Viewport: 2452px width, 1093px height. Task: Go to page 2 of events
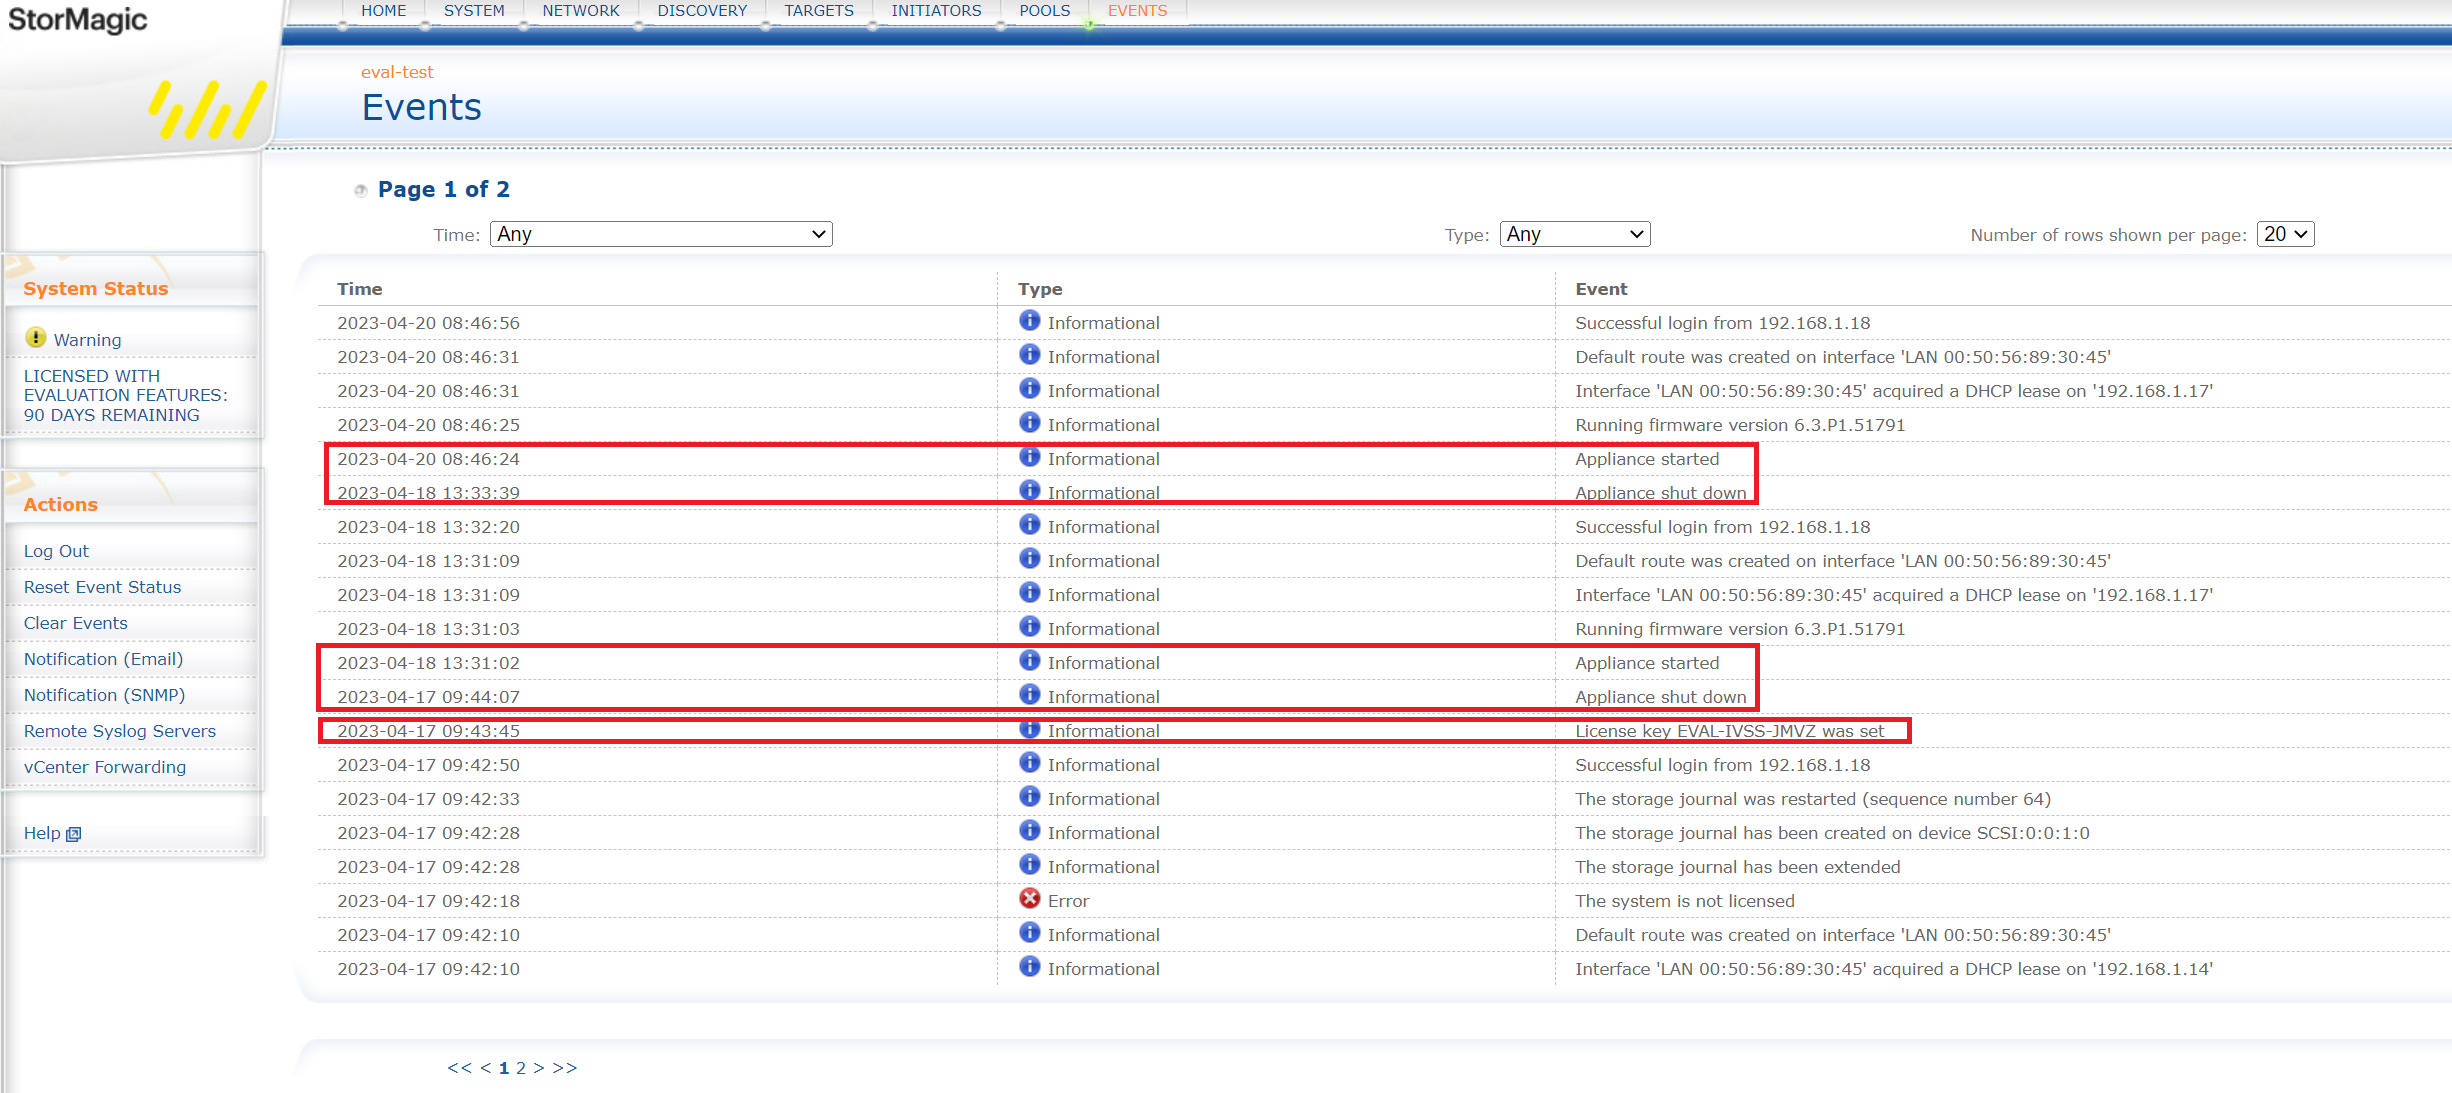[521, 1068]
